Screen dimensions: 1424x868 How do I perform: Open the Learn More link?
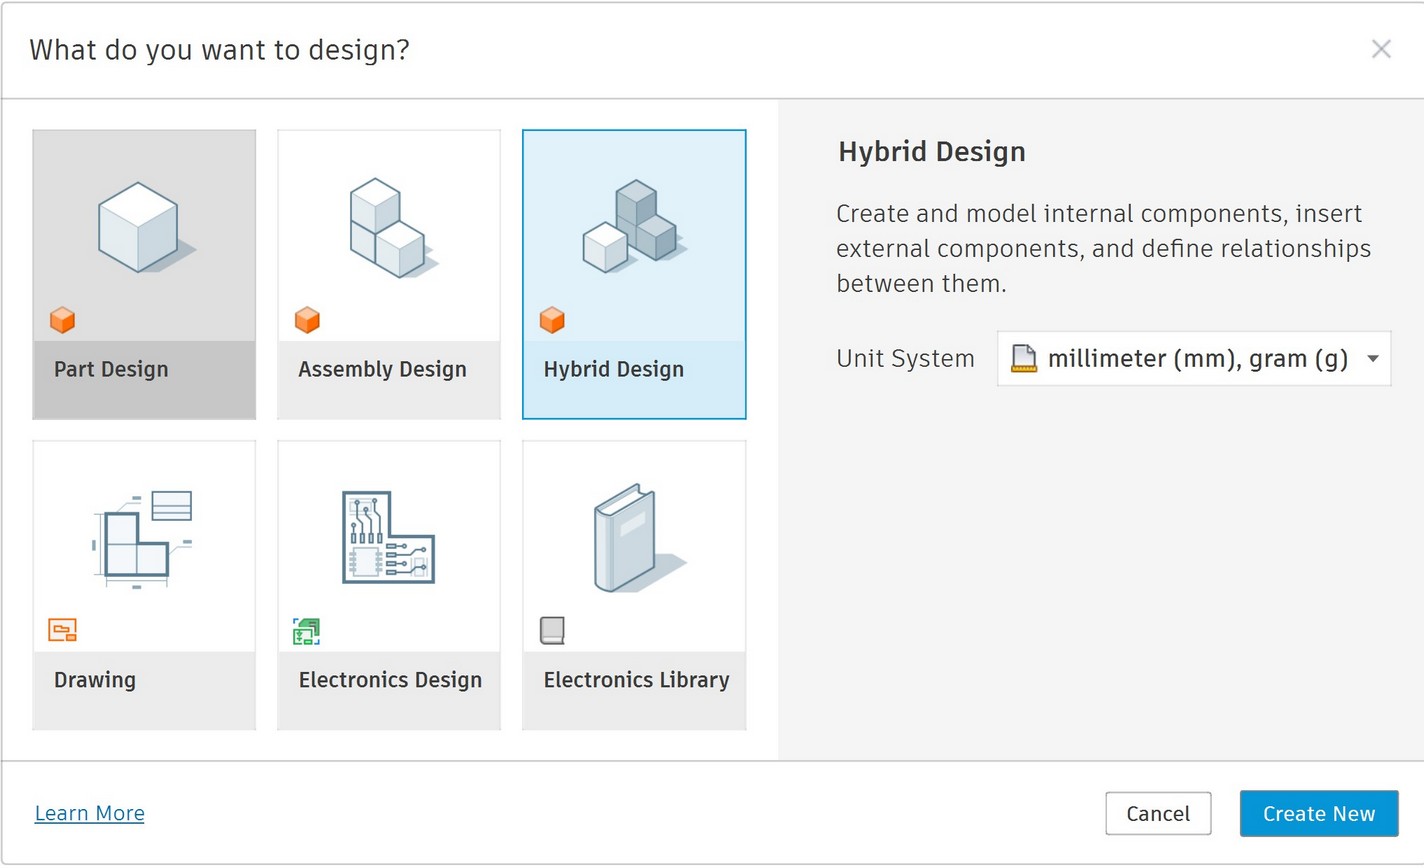click(90, 813)
